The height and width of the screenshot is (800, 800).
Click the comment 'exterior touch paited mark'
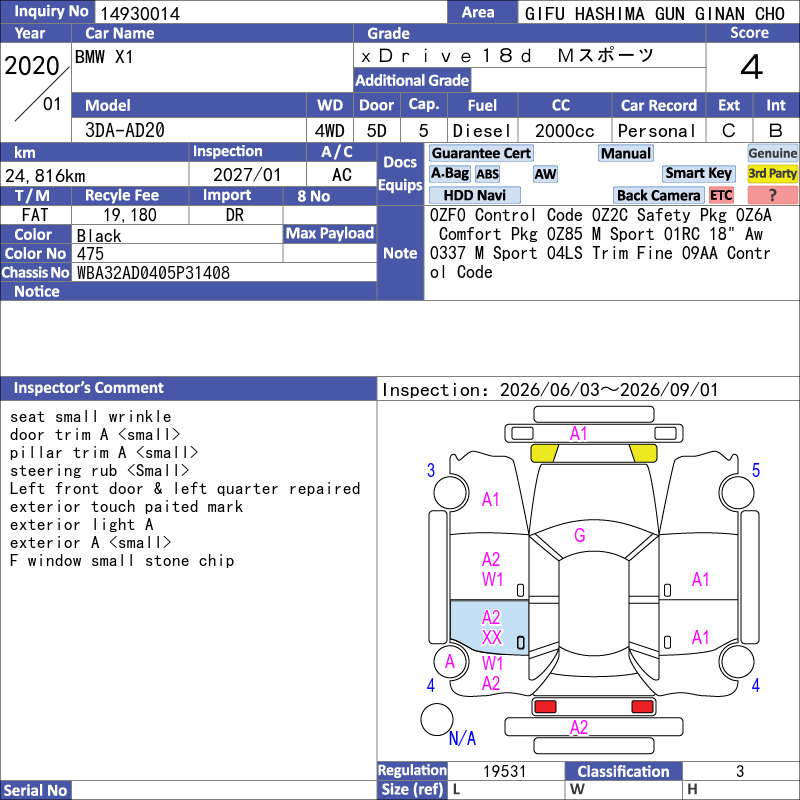coord(127,507)
